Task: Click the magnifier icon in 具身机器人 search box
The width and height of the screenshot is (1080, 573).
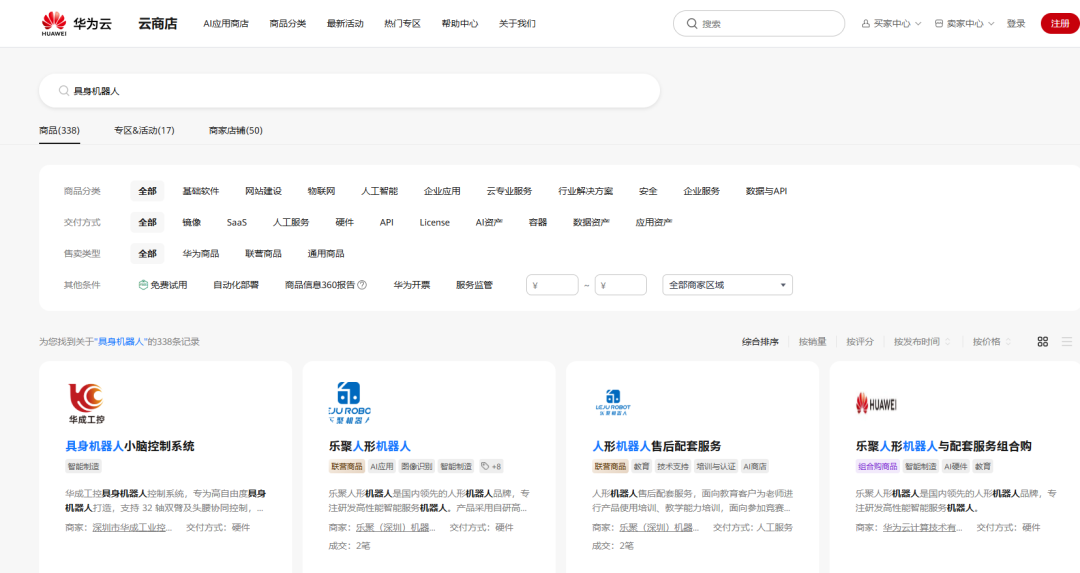Action: pyautogui.click(x=64, y=91)
